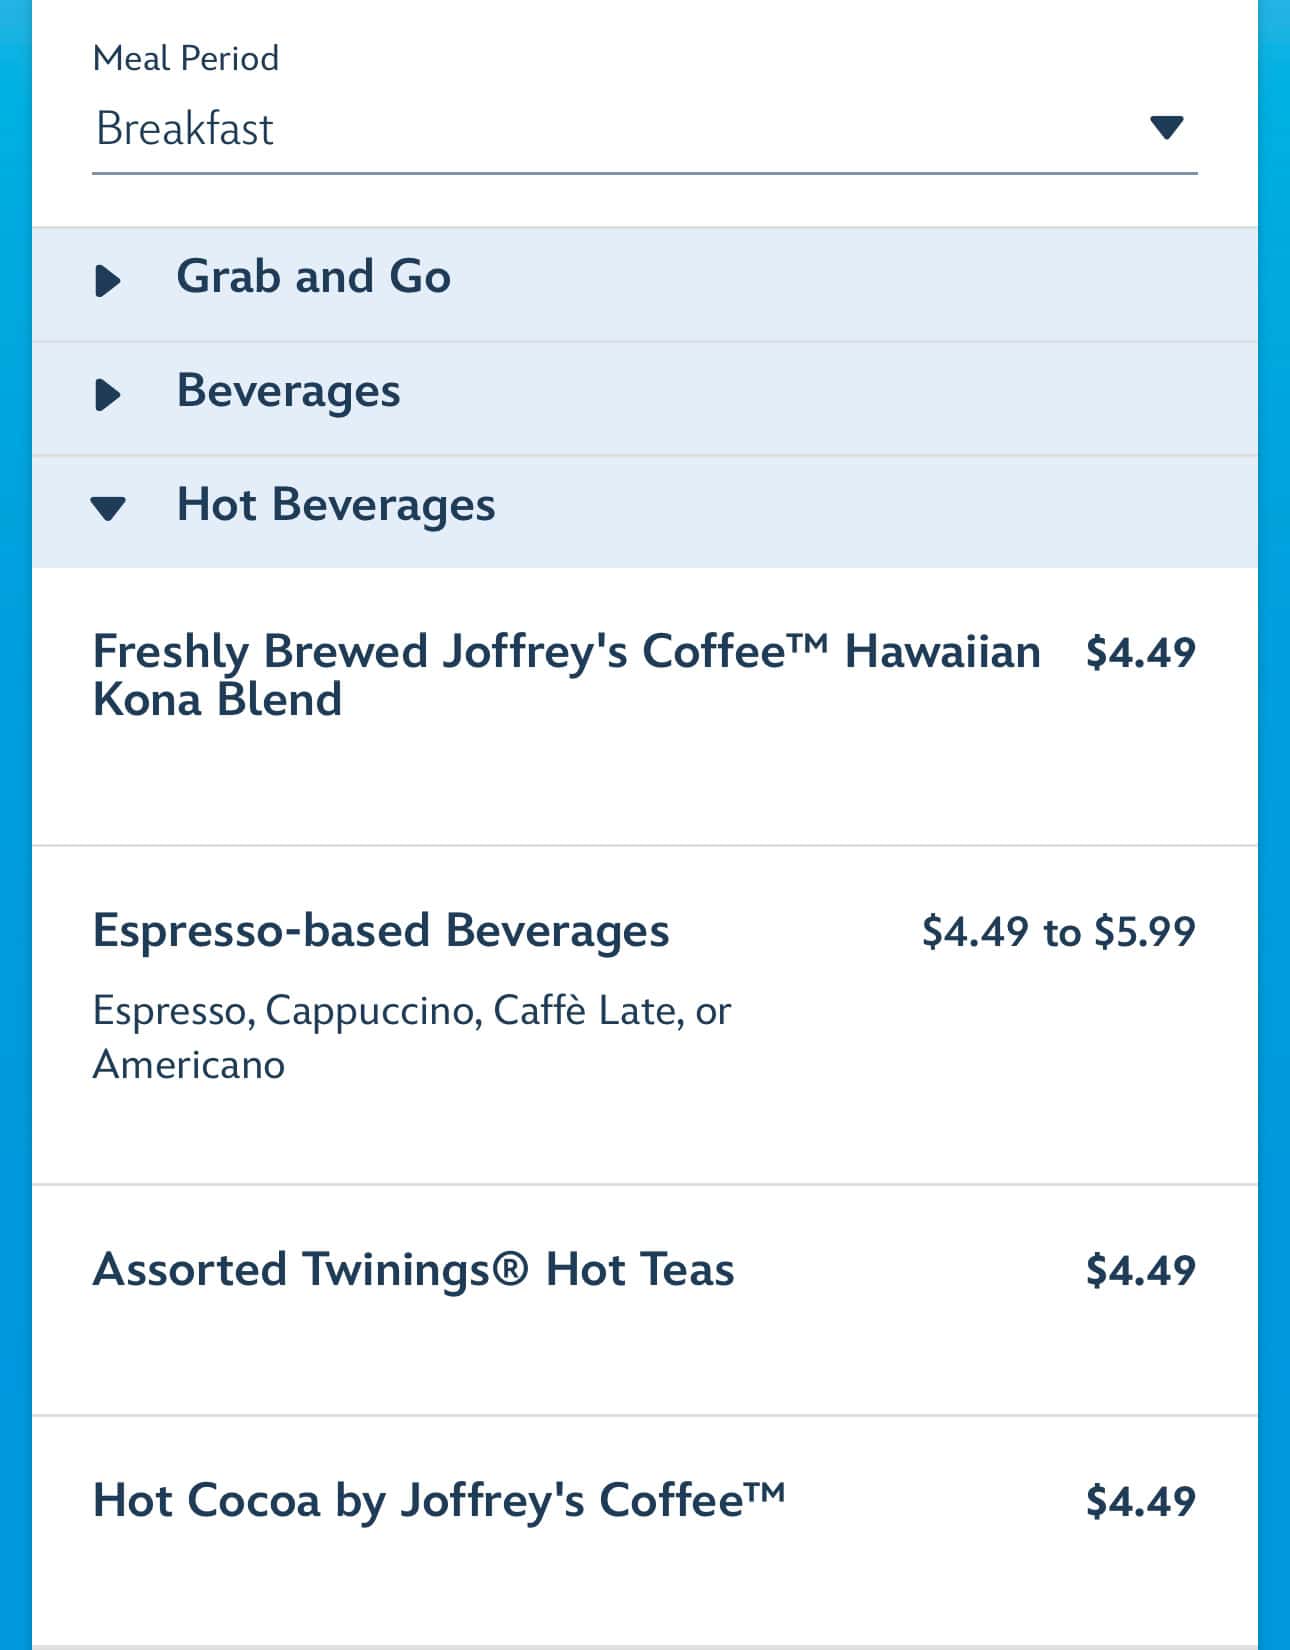The image size is (1290, 1650).
Task: Tap the Hot Cocoa $4.49 price
Action: (1140, 1502)
